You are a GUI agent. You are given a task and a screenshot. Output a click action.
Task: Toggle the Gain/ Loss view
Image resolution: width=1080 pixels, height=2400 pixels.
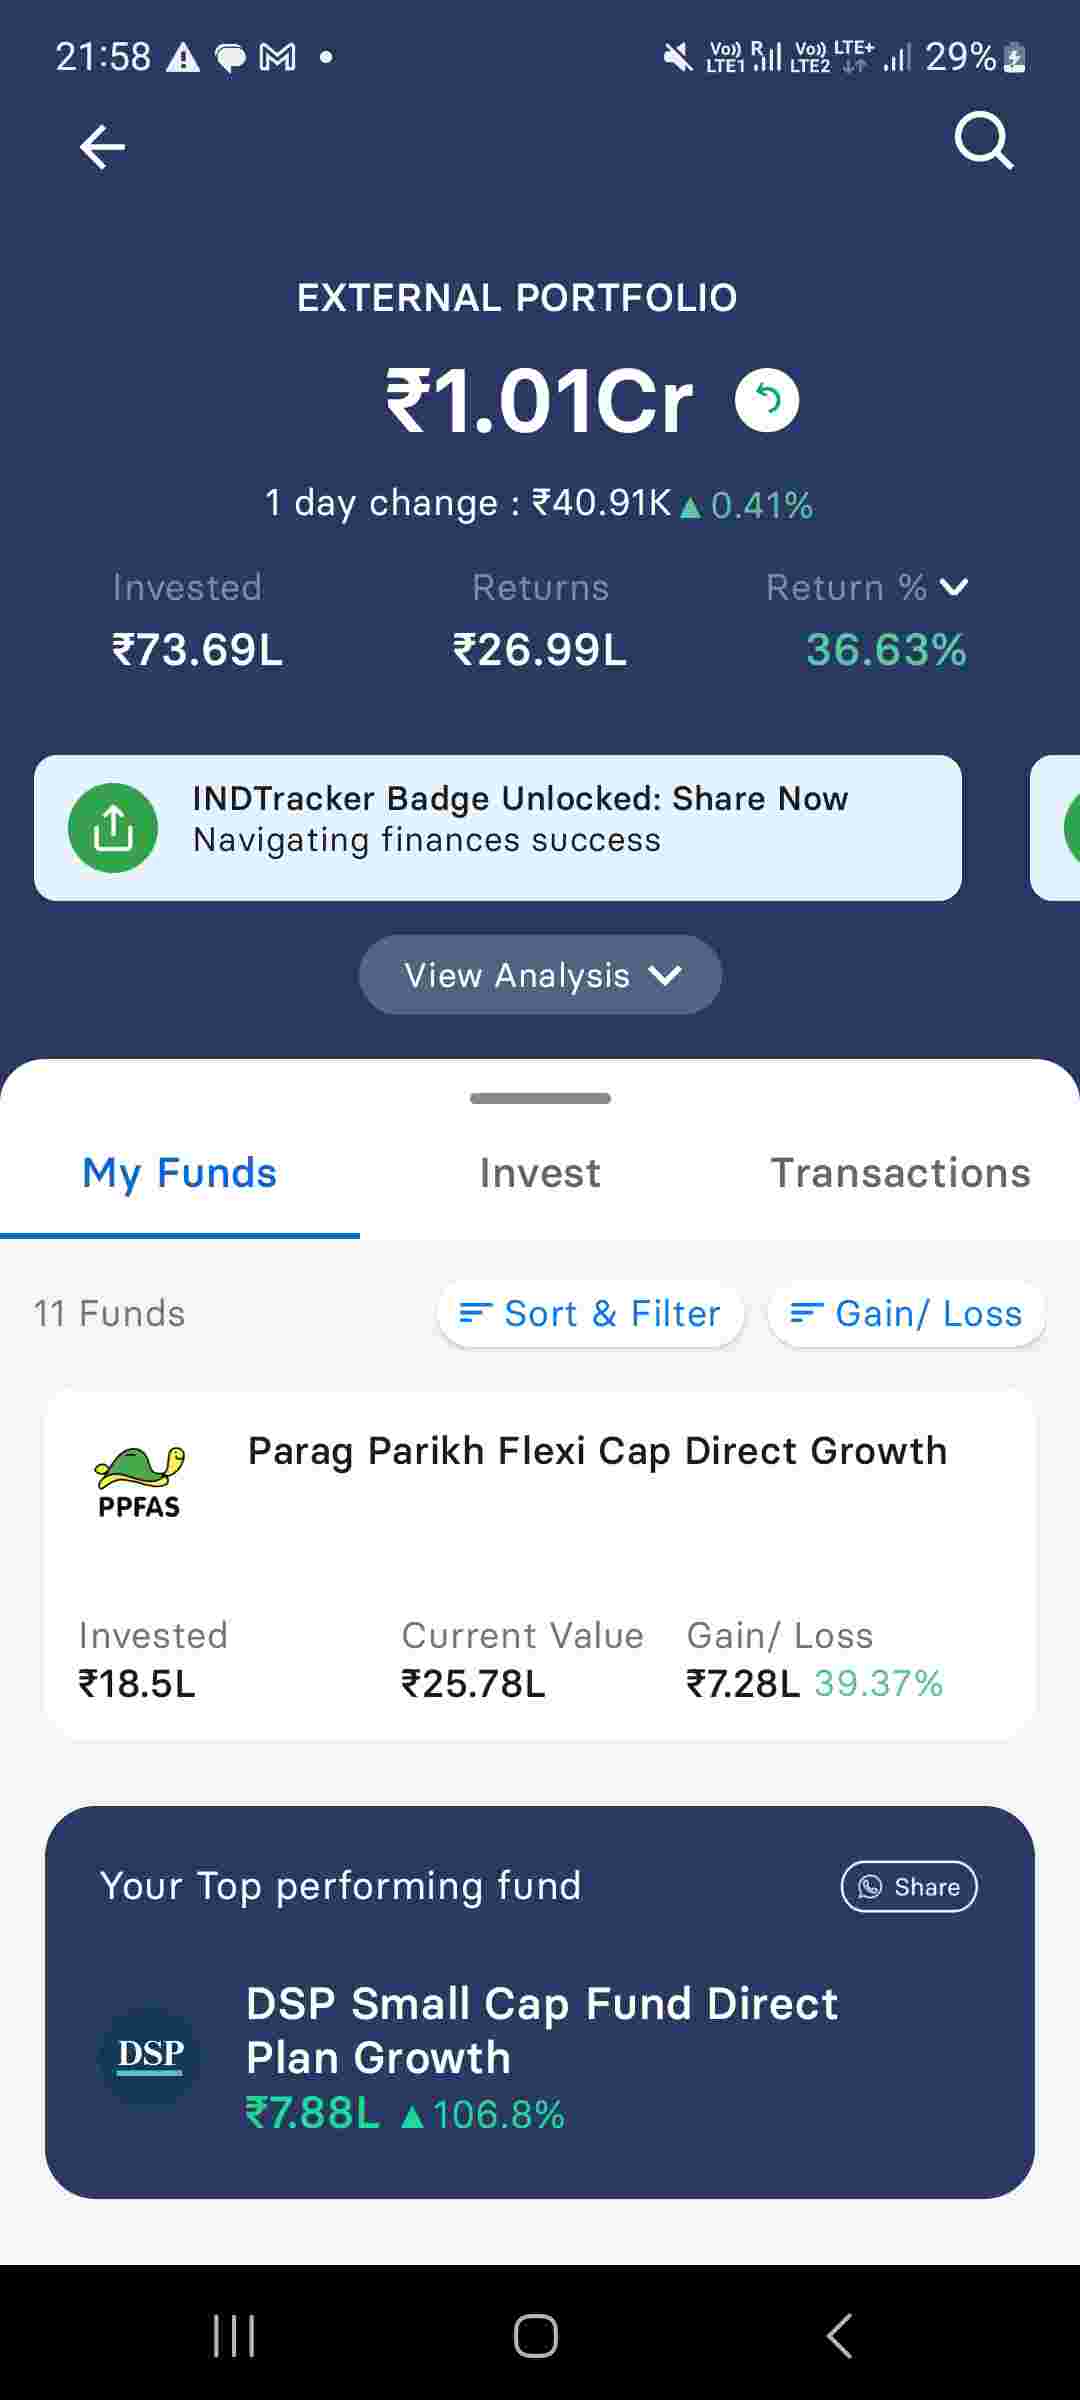[906, 1313]
